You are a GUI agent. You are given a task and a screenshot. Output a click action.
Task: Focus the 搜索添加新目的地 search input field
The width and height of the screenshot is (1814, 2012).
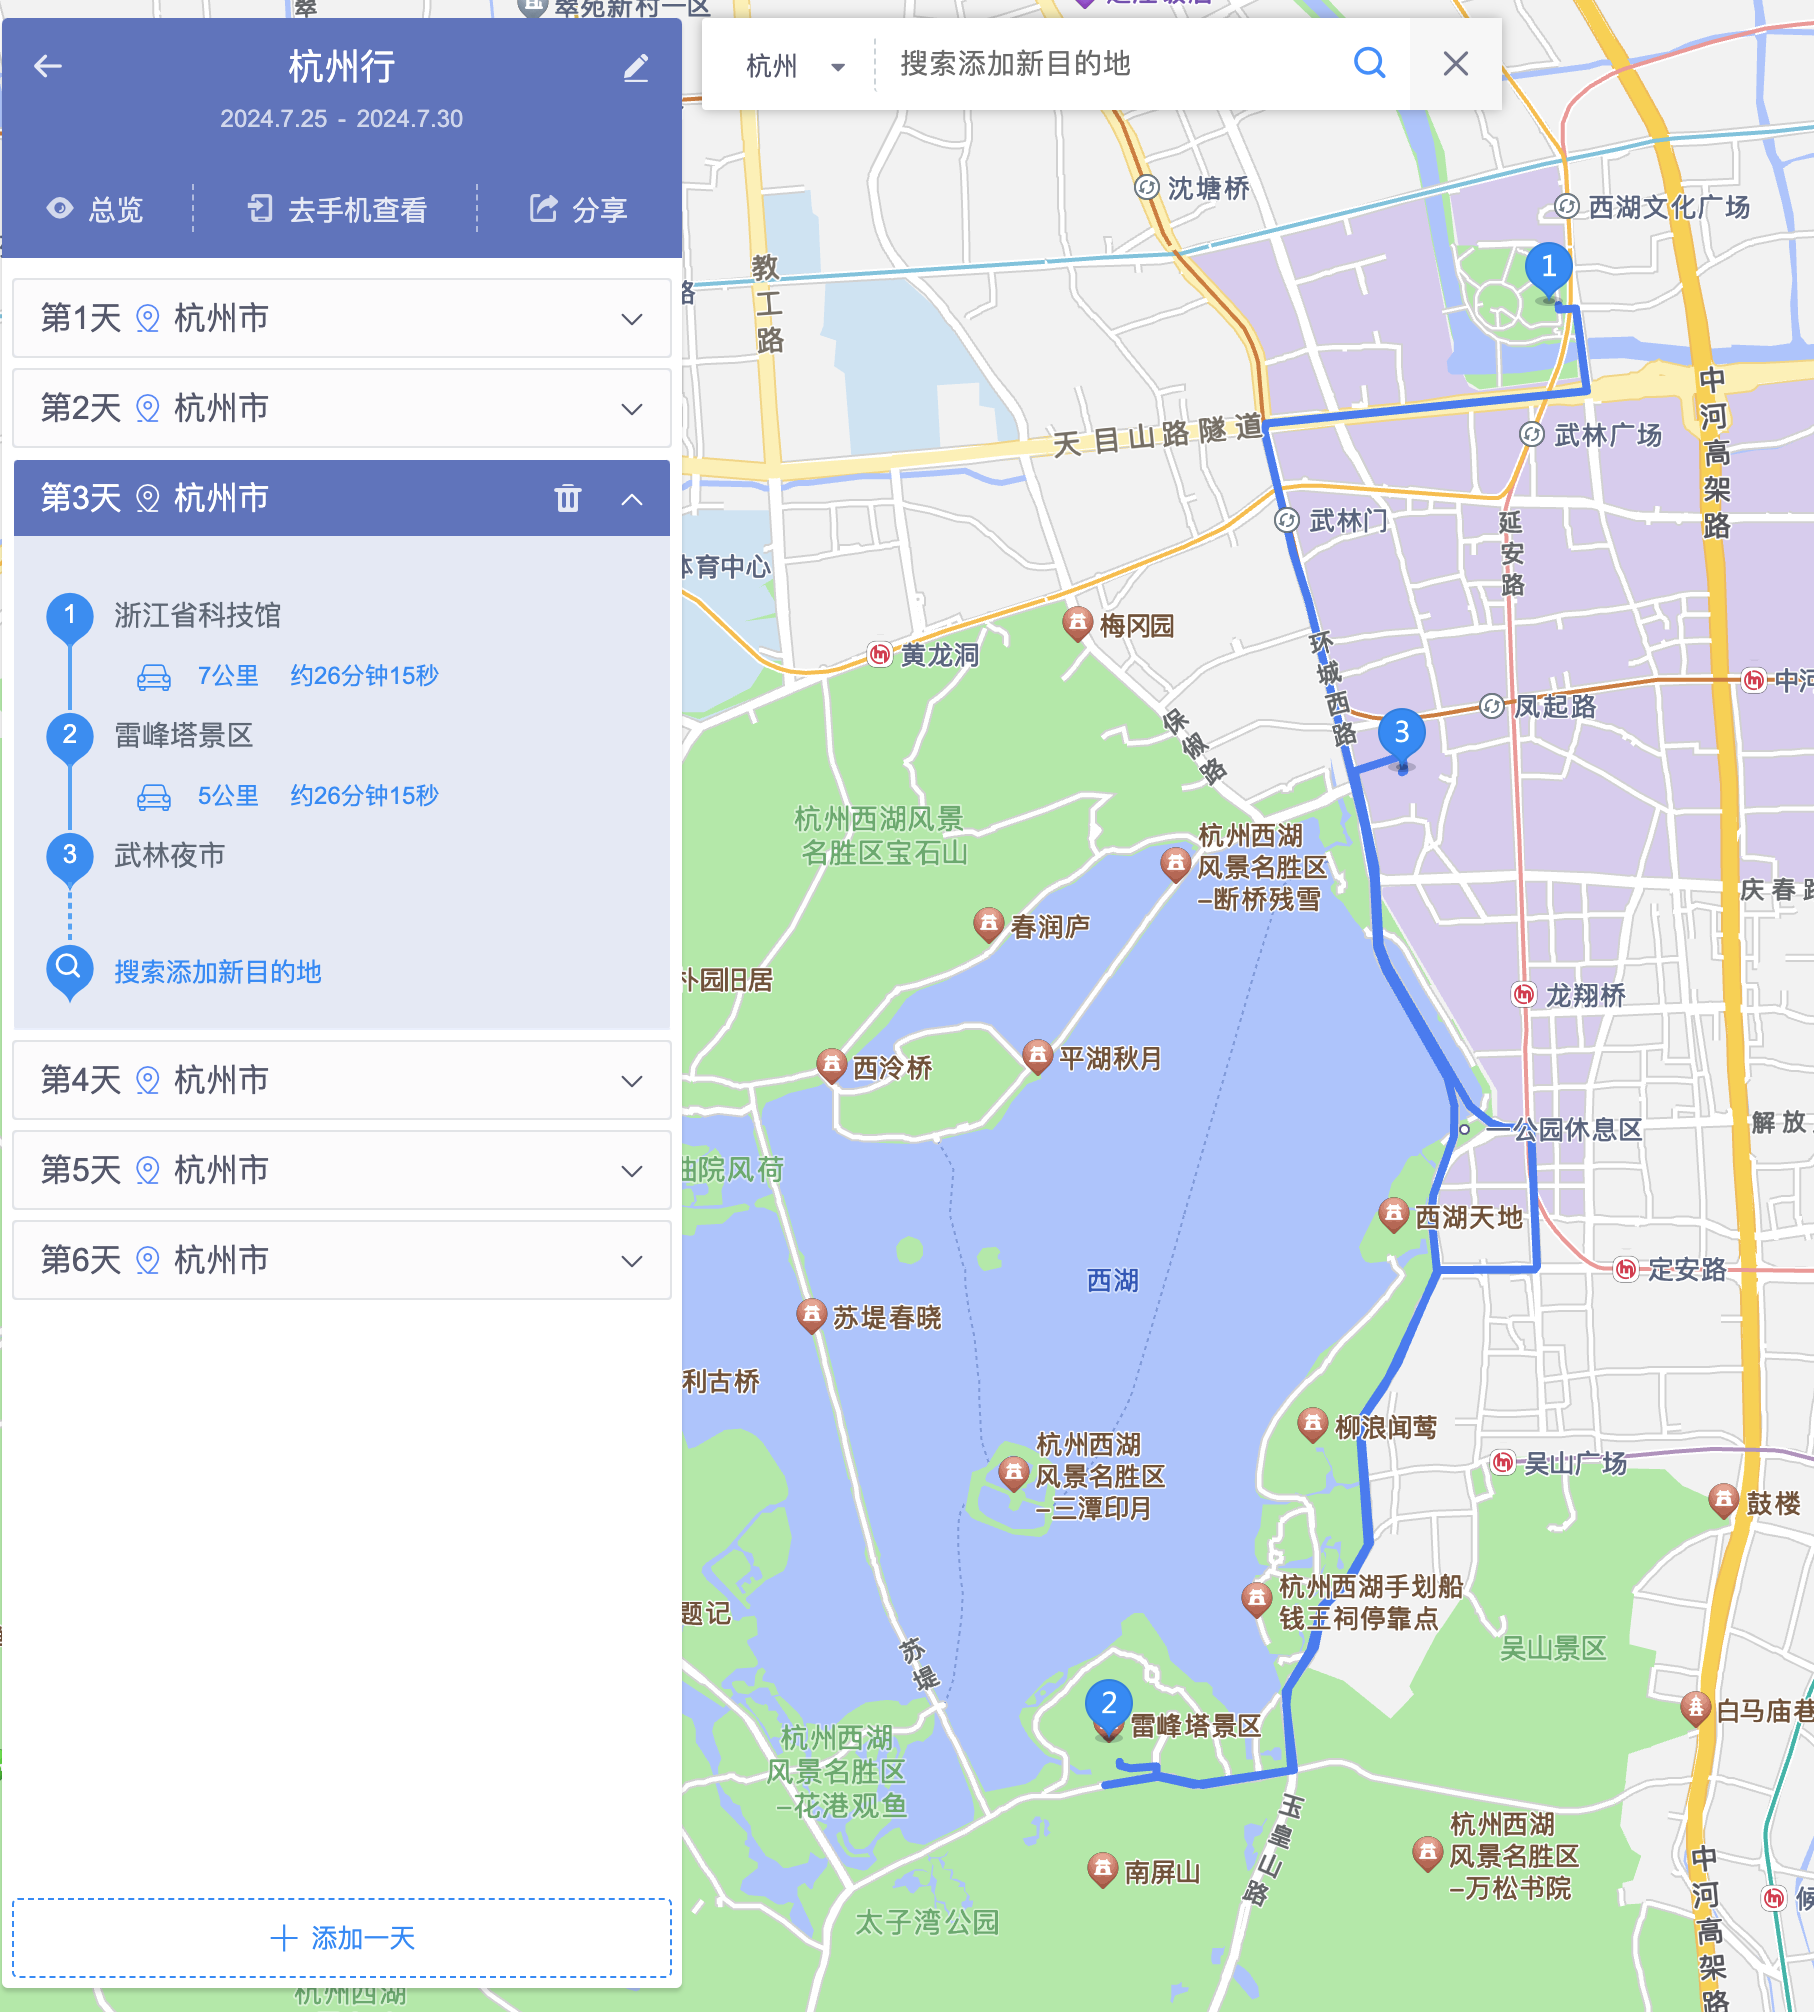coord(1110,64)
